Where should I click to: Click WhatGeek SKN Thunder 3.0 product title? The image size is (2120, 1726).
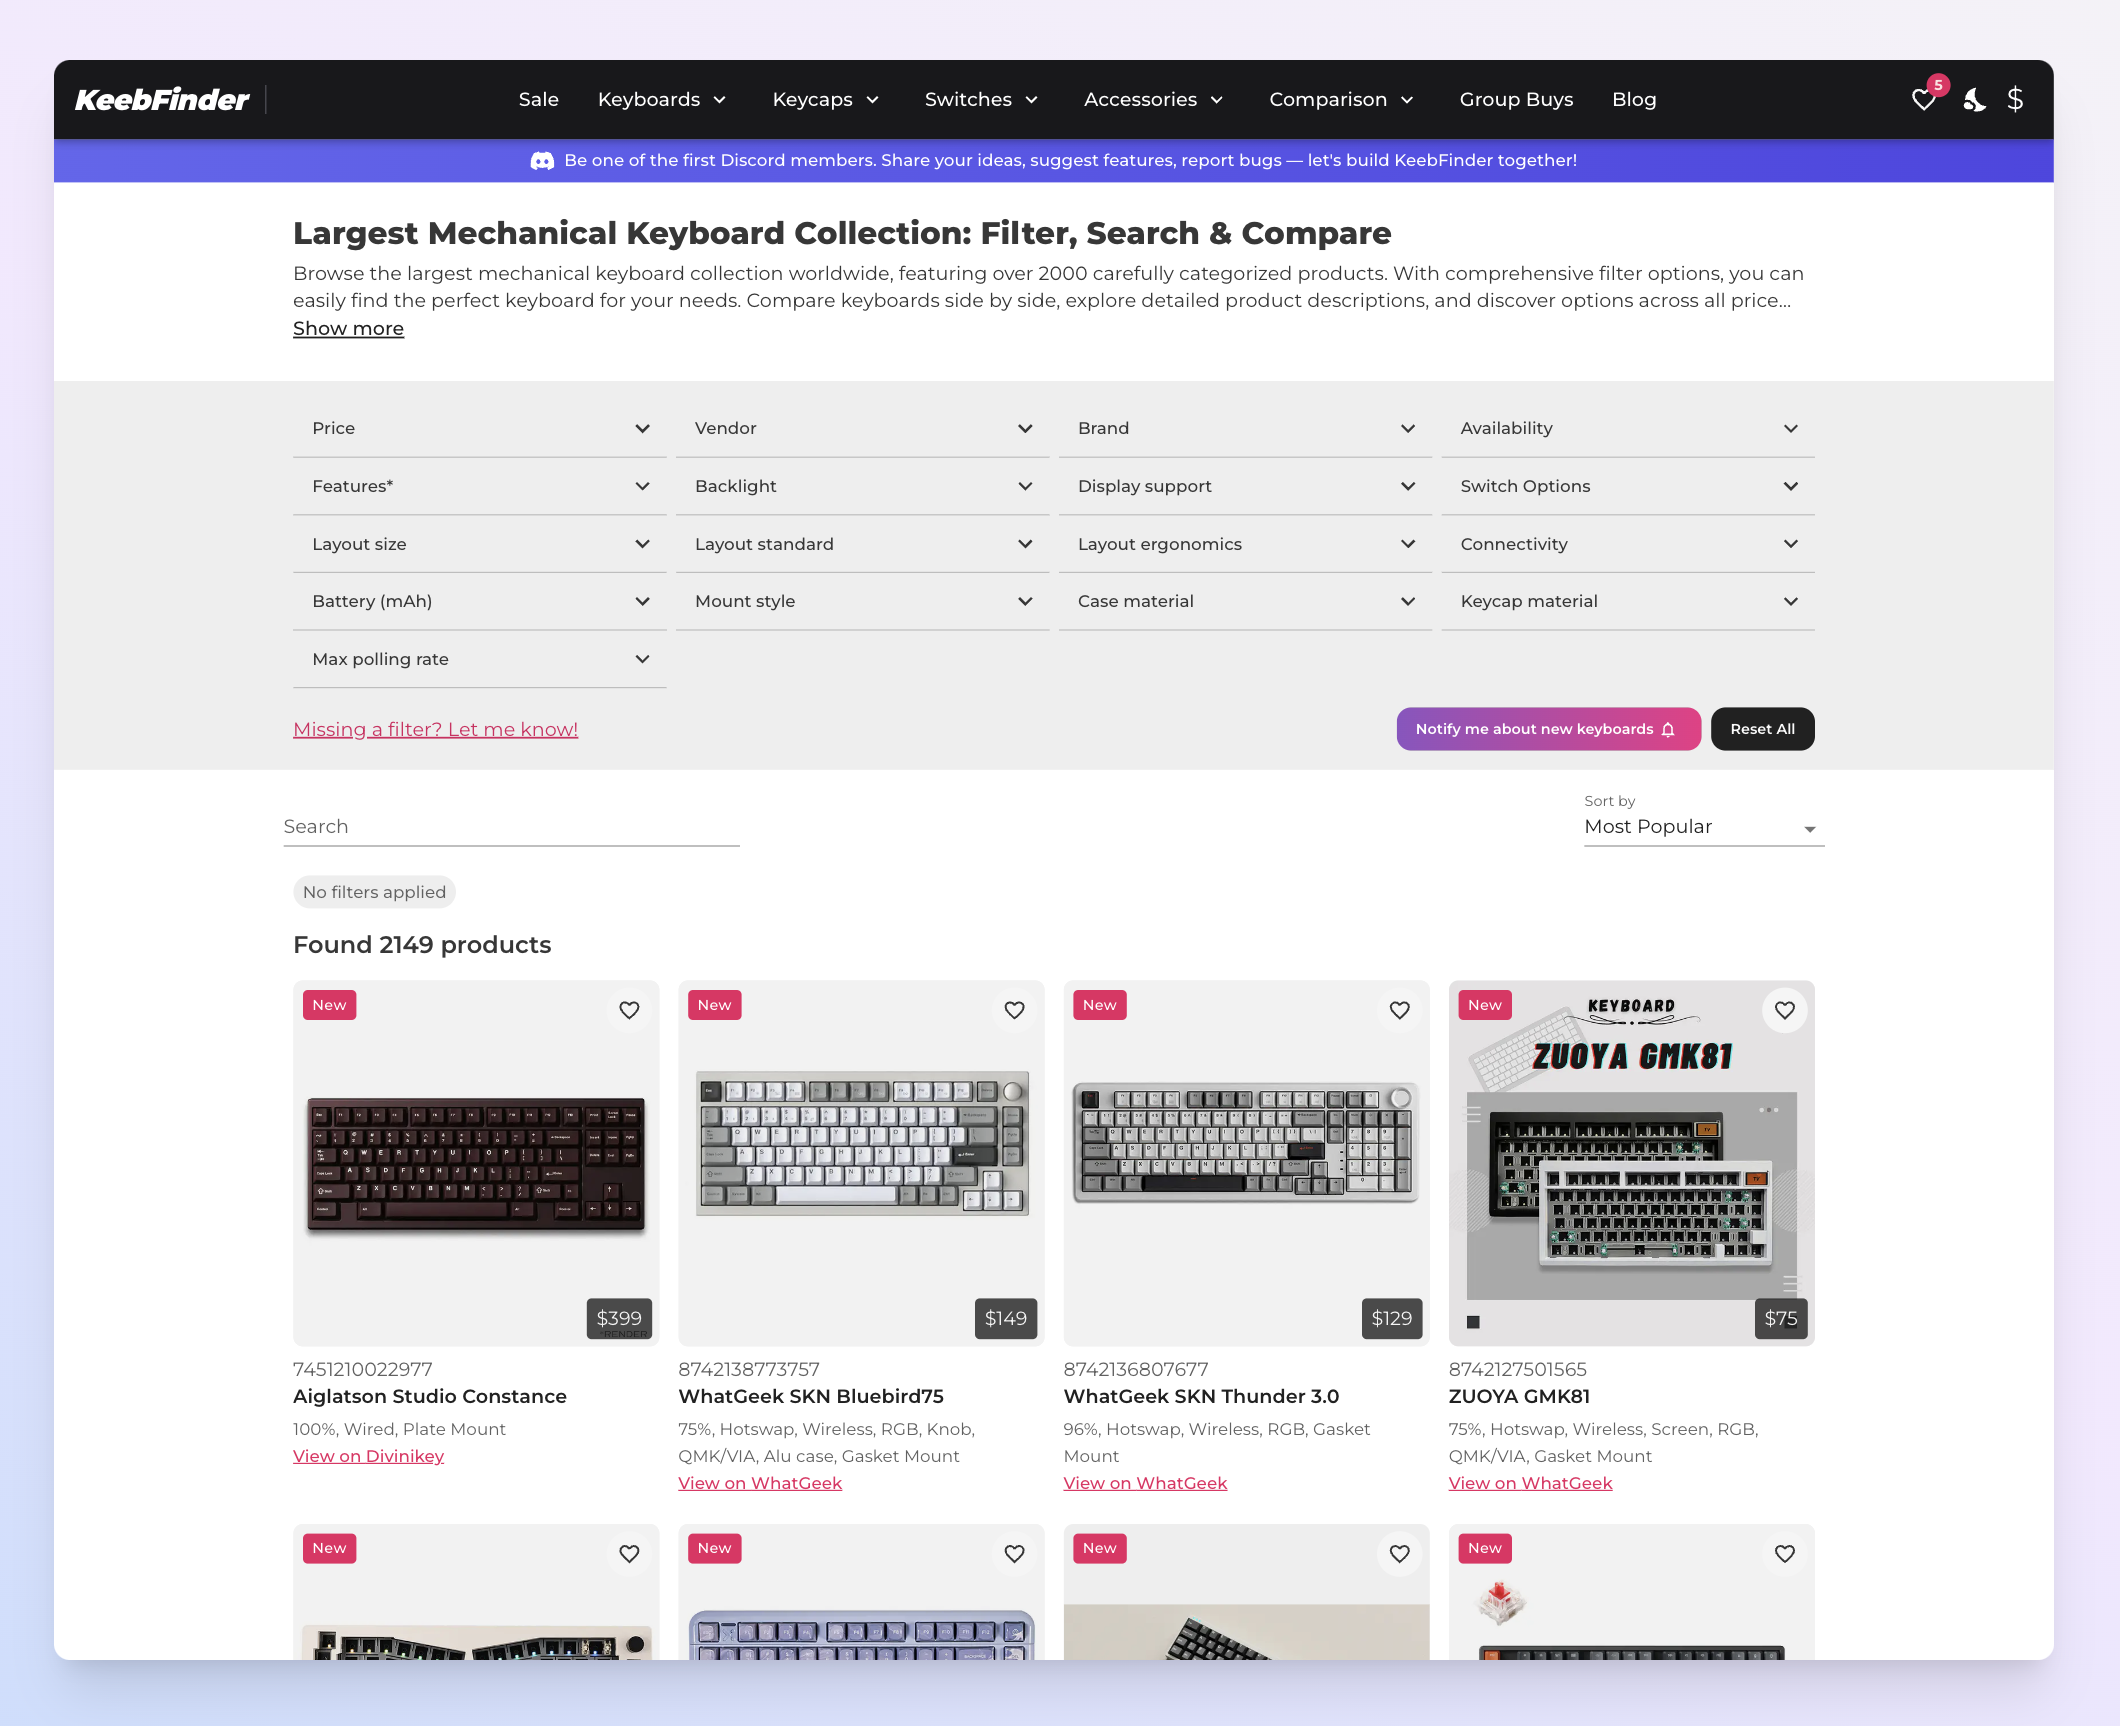pyautogui.click(x=1201, y=1397)
